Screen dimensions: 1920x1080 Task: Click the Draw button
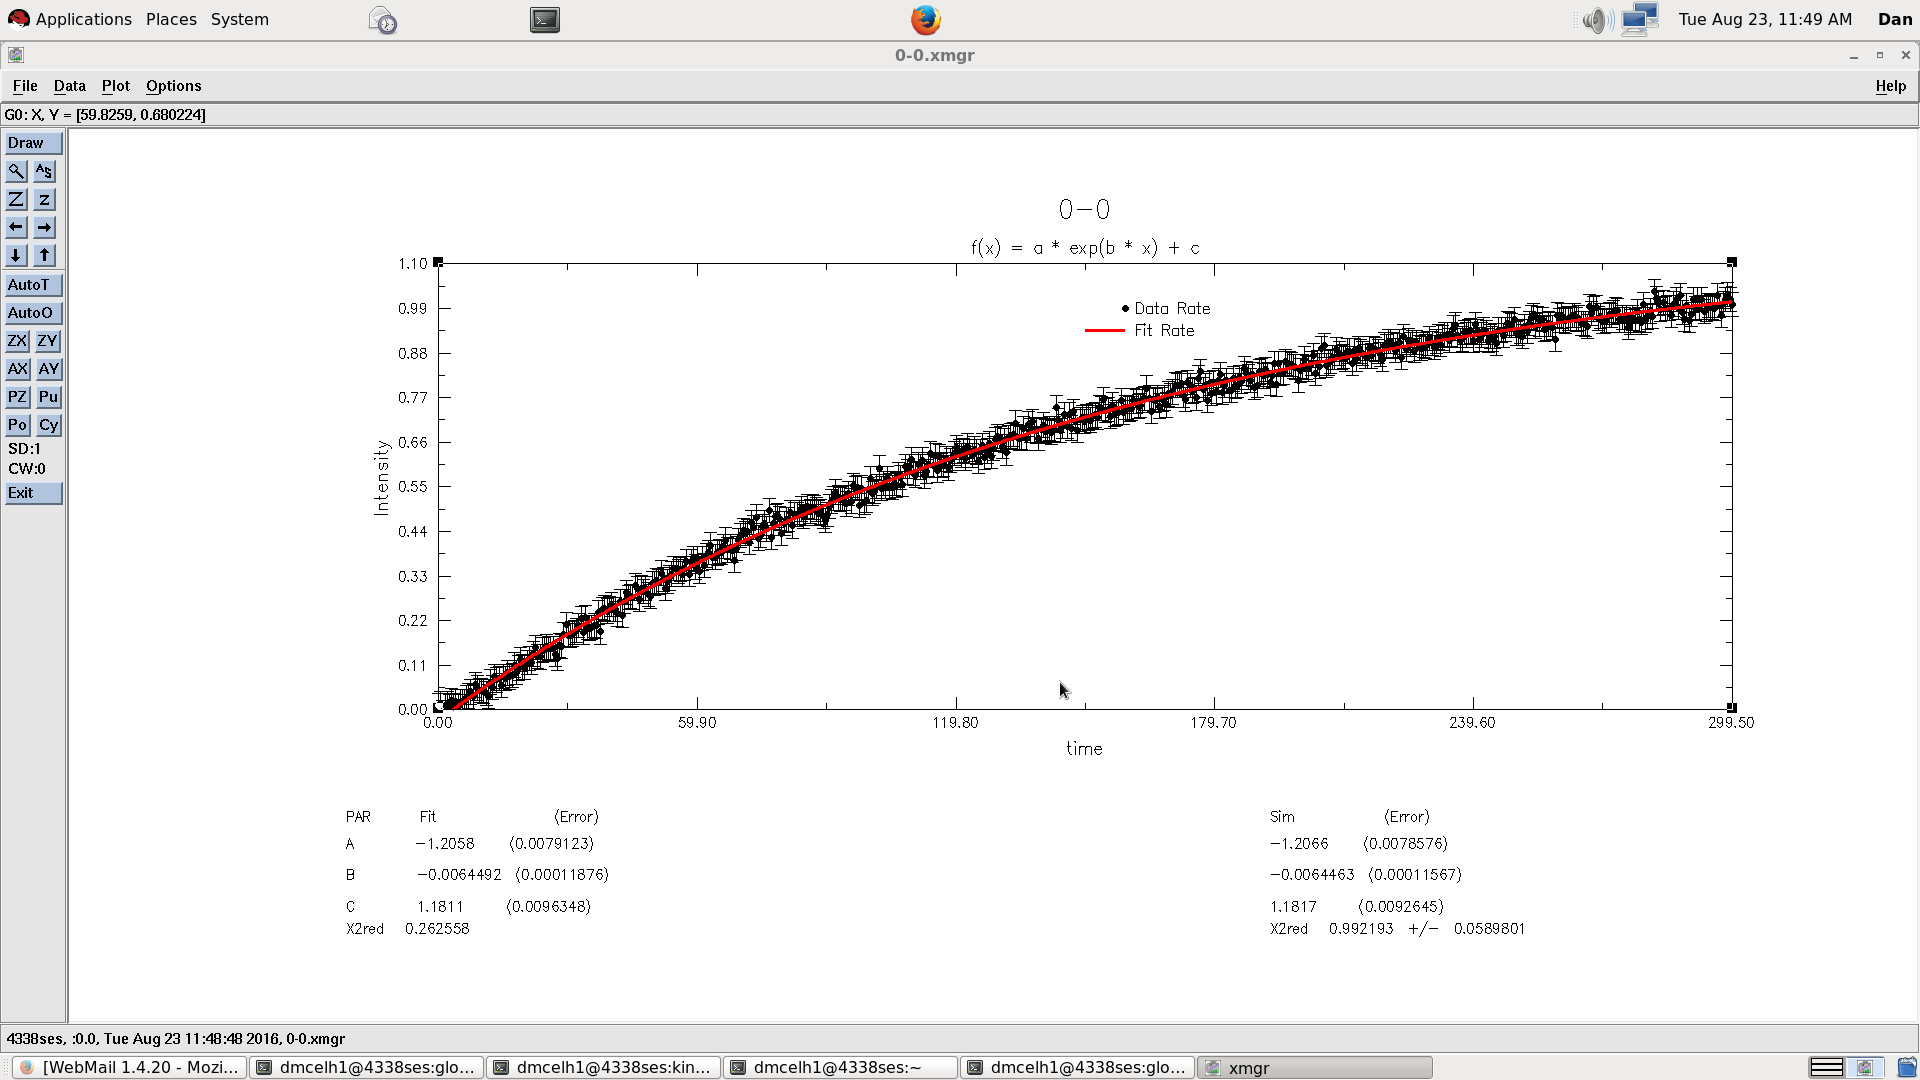click(x=34, y=143)
